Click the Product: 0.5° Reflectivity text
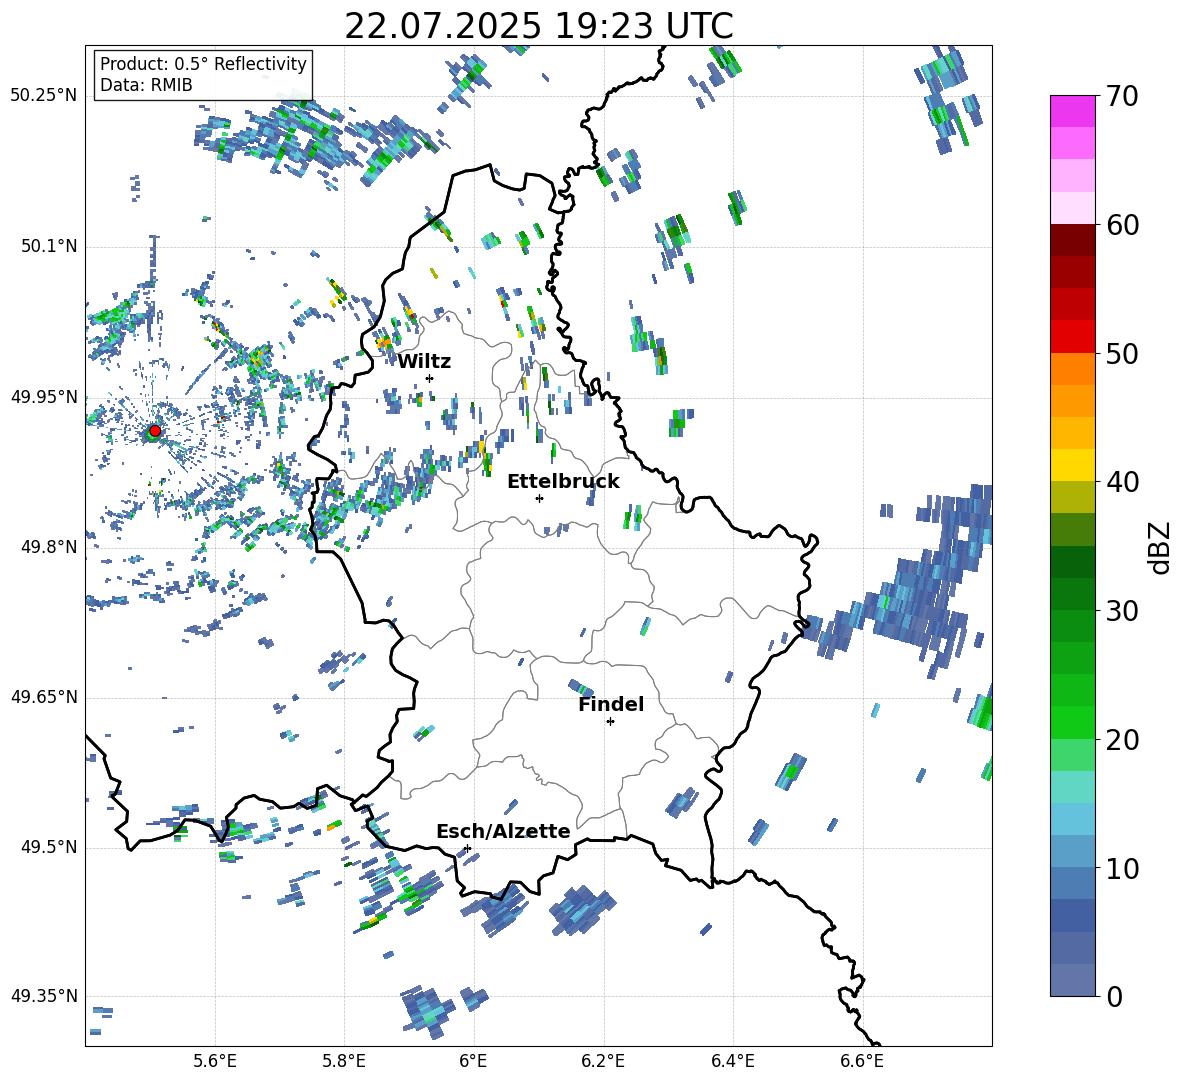Screen dimensions: 1184x1081 pos(203,63)
